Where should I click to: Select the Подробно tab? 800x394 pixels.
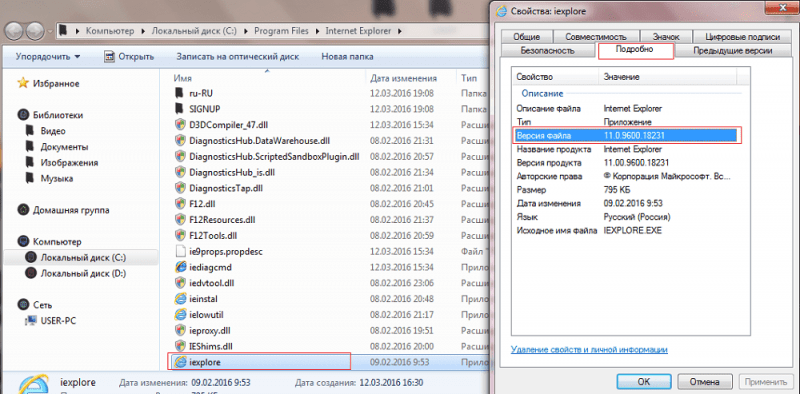[x=636, y=50]
